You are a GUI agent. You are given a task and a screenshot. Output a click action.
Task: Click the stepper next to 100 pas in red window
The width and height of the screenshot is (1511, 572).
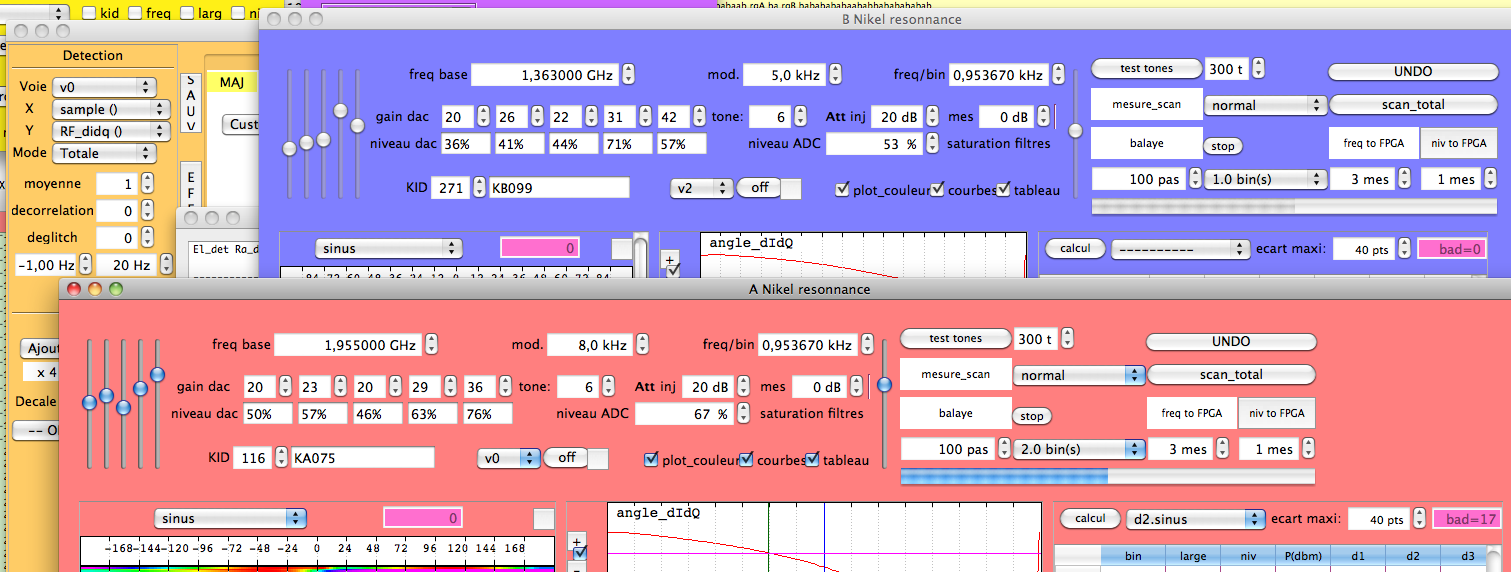(1003, 450)
